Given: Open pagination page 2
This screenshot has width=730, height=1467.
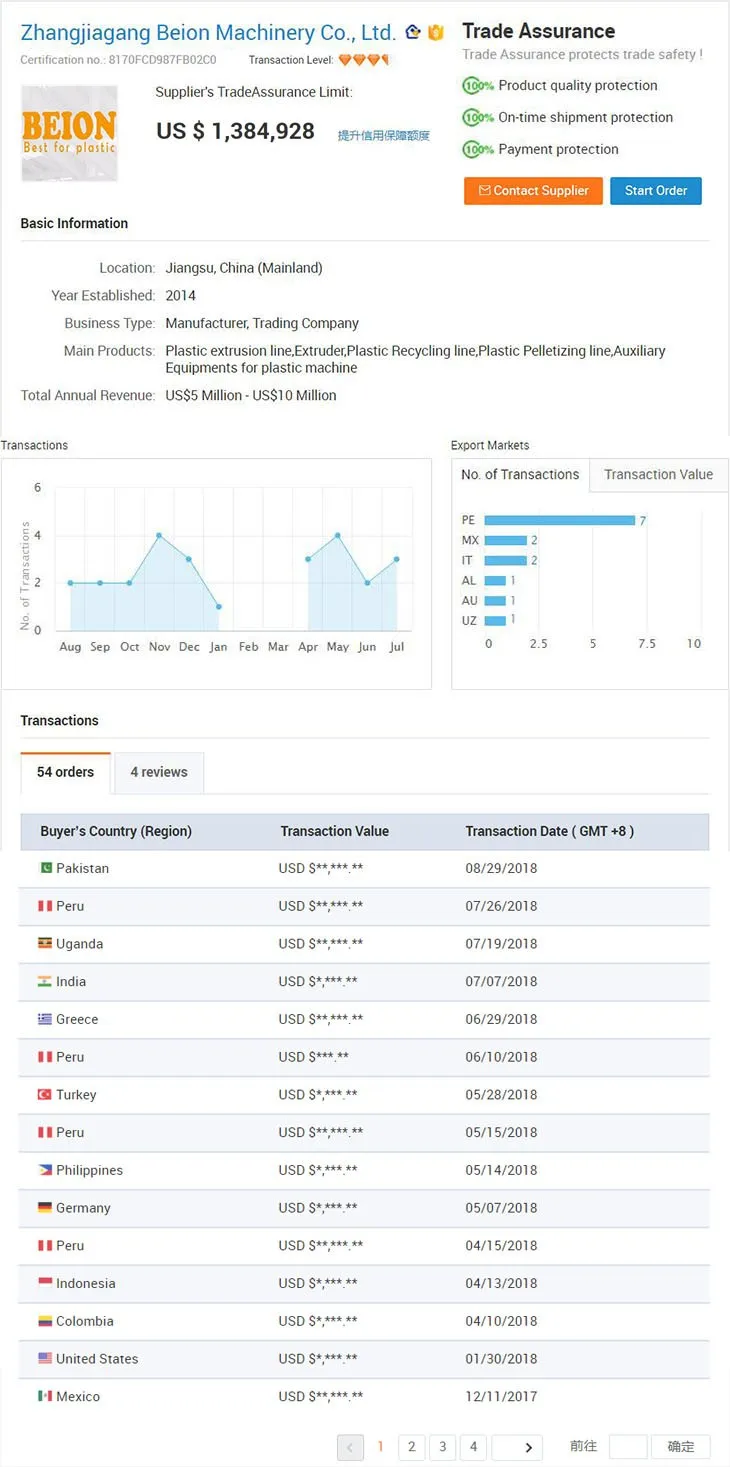Looking at the screenshot, I should pos(412,1447).
